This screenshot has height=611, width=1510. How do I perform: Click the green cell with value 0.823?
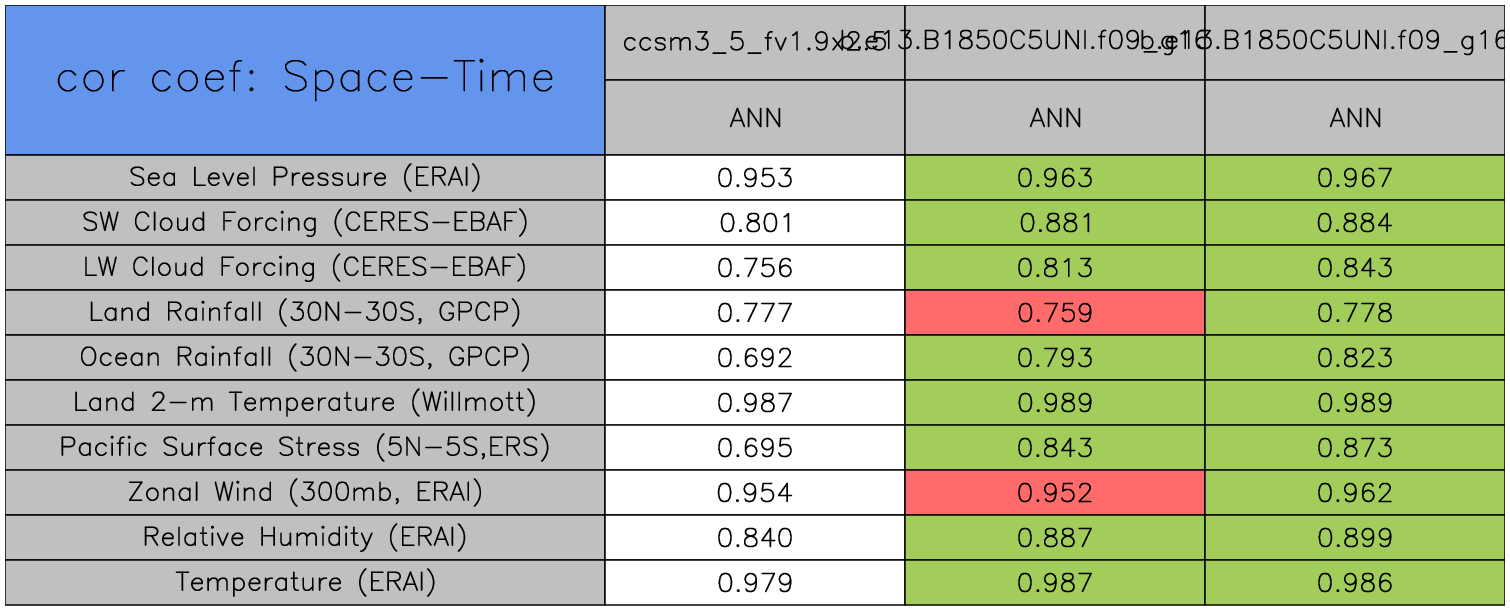(1354, 358)
